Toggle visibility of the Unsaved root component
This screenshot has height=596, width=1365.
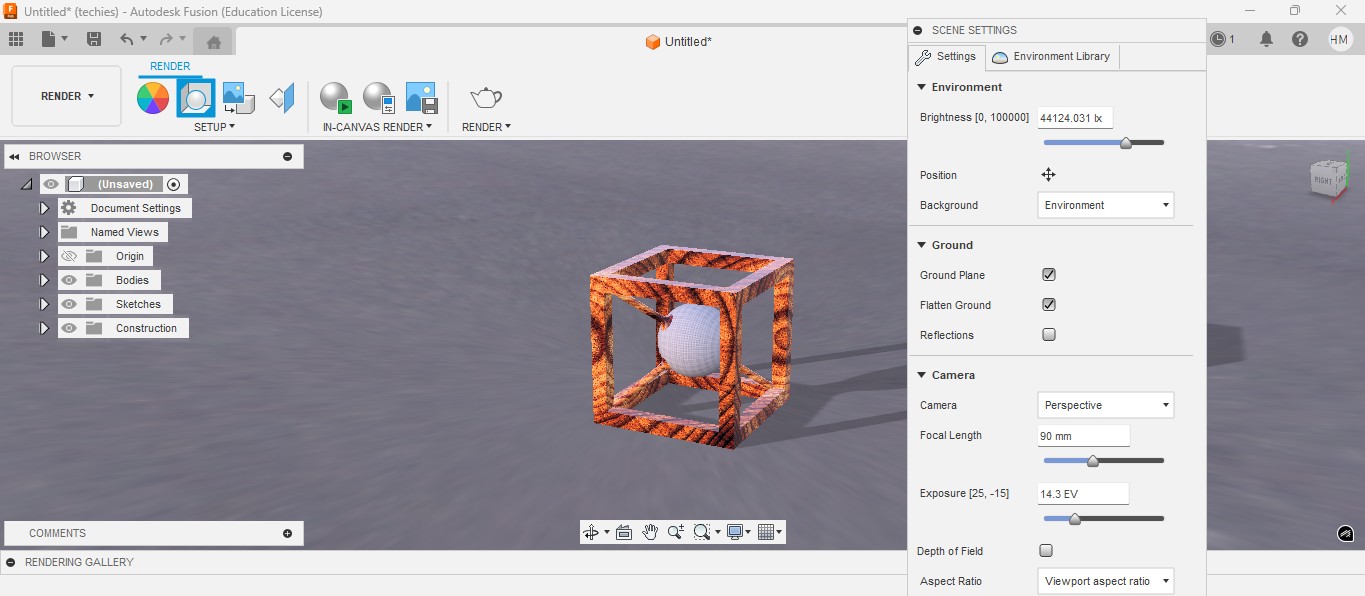(51, 184)
